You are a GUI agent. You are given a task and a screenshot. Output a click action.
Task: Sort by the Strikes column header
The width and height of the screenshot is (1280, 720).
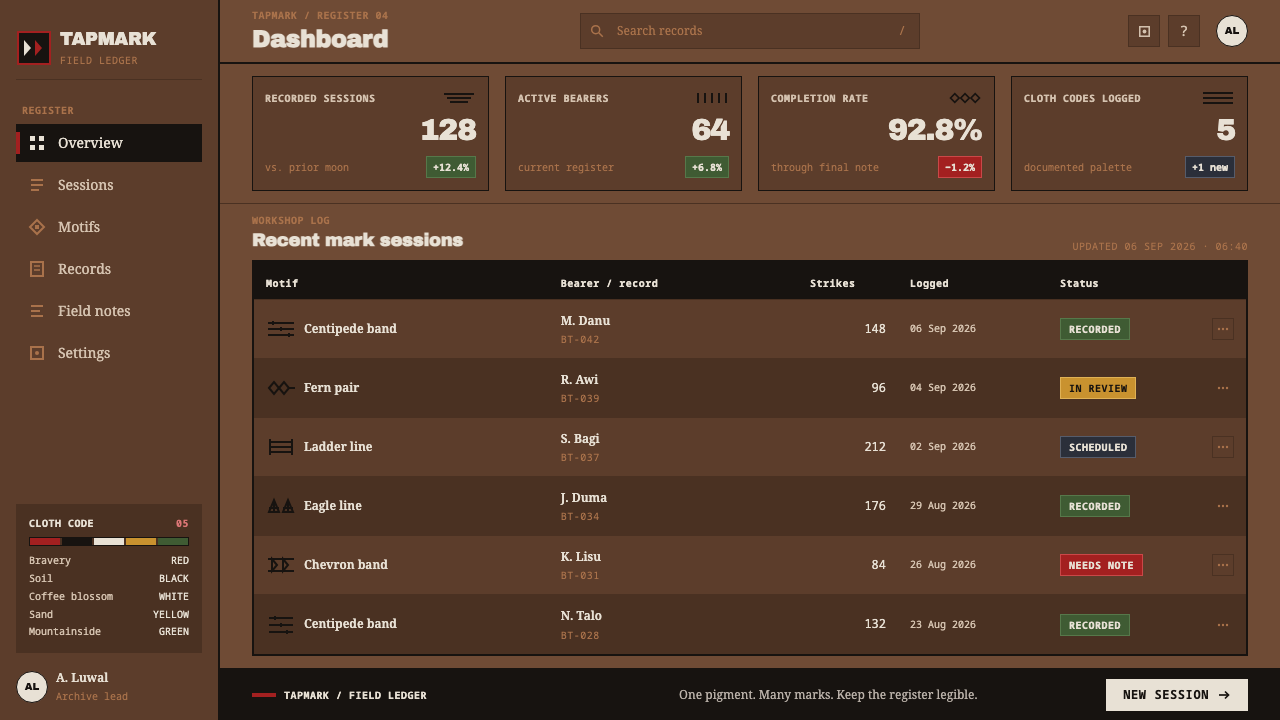pyautogui.click(x=832, y=283)
